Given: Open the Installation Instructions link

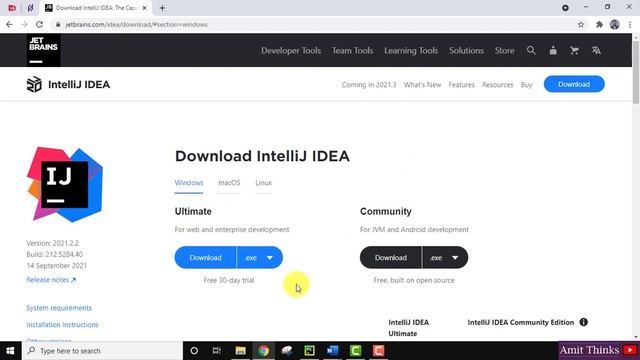Looking at the screenshot, I should pyautogui.click(x=62, y=324).
